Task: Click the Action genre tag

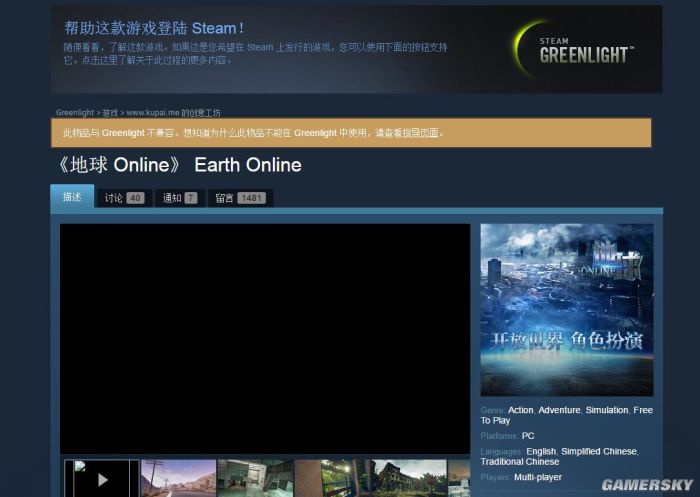Action: point(521,410)
